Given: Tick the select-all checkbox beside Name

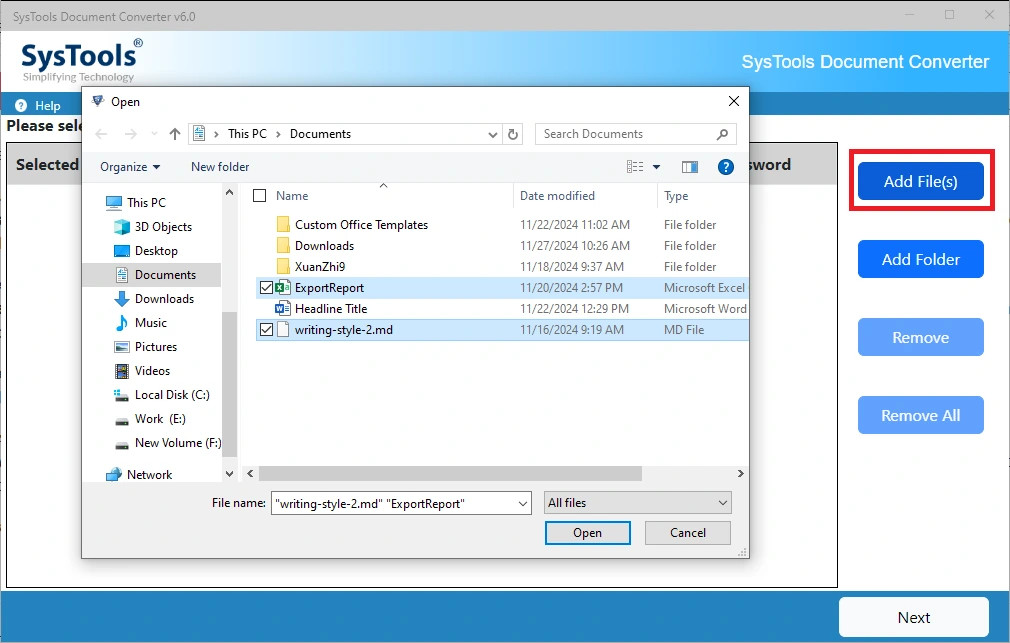Looking at the screenshot, I should coord(260,196).
